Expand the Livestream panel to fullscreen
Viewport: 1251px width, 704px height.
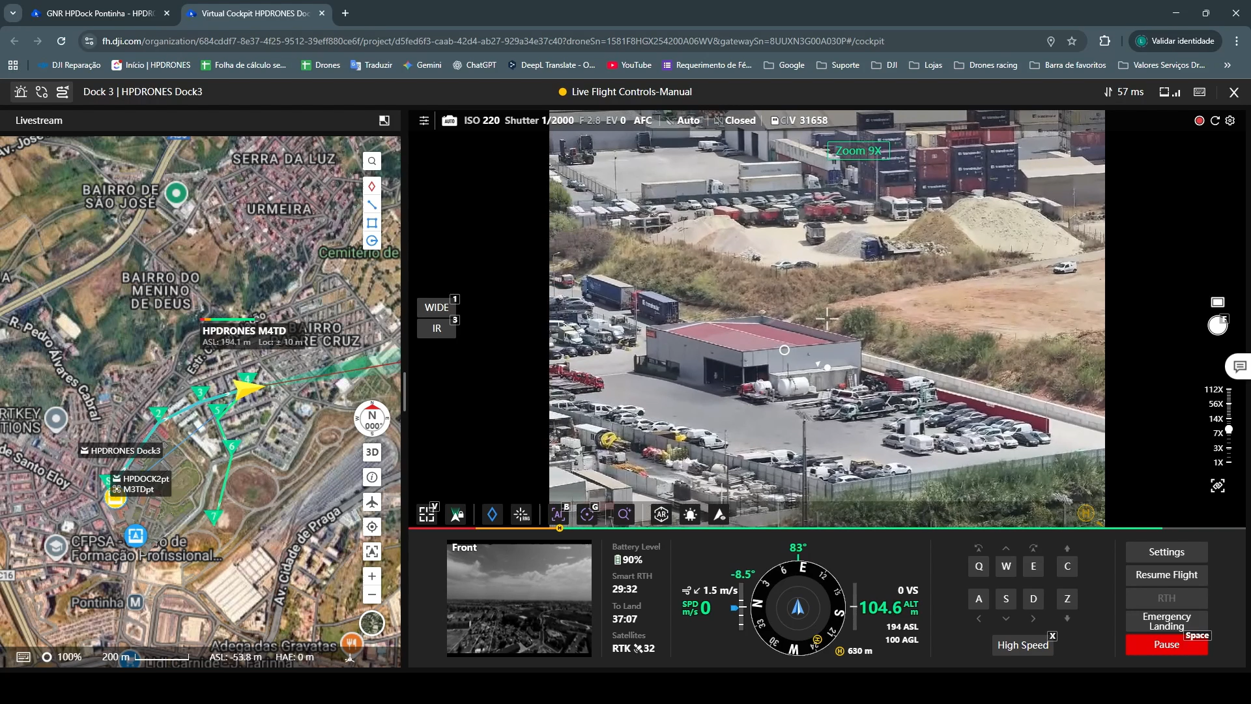(384, 120)
